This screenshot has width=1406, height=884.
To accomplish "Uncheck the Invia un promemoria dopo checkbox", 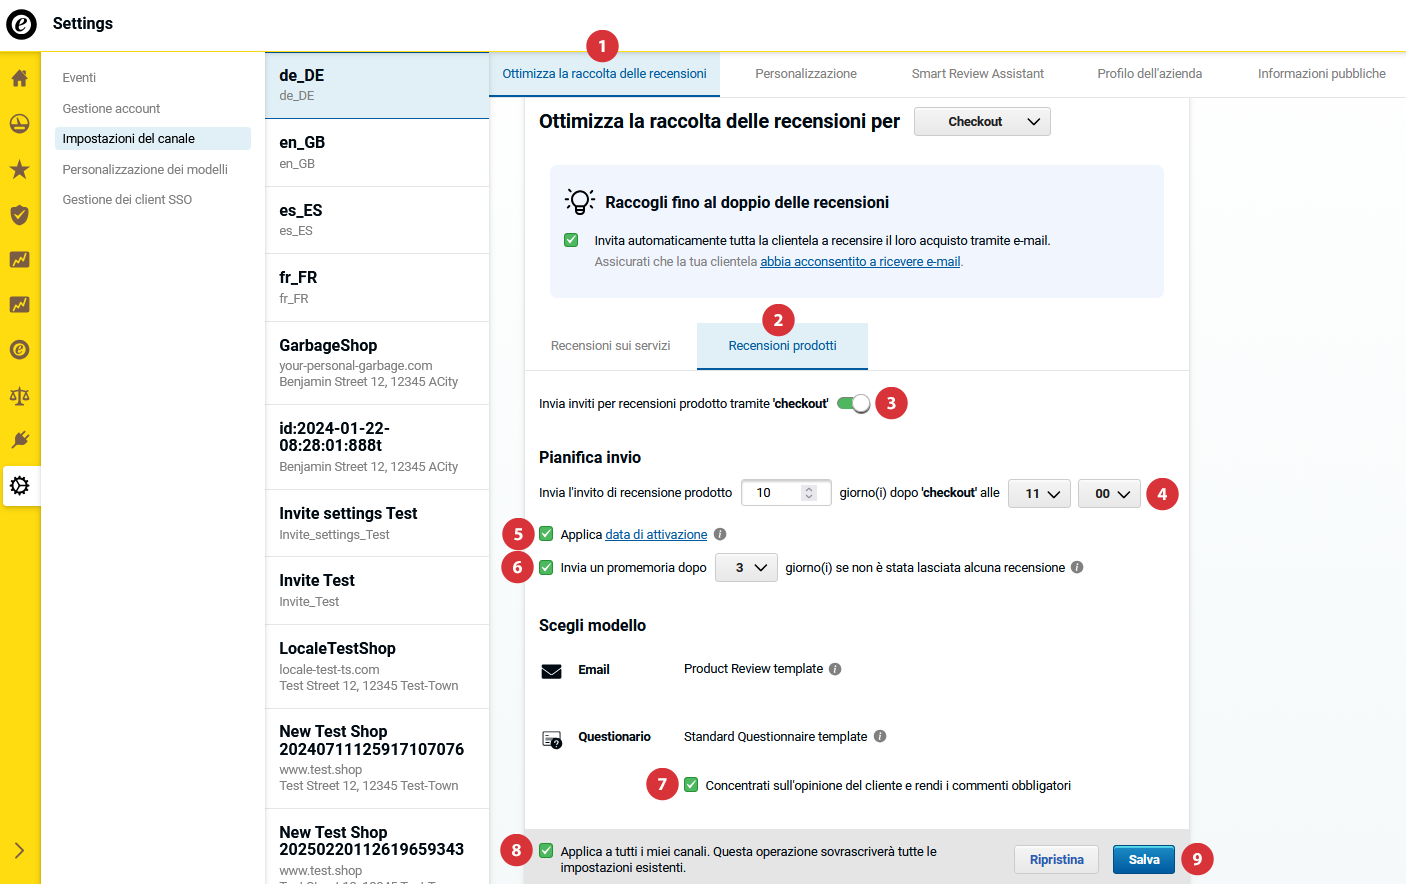I will pos(546,567).
